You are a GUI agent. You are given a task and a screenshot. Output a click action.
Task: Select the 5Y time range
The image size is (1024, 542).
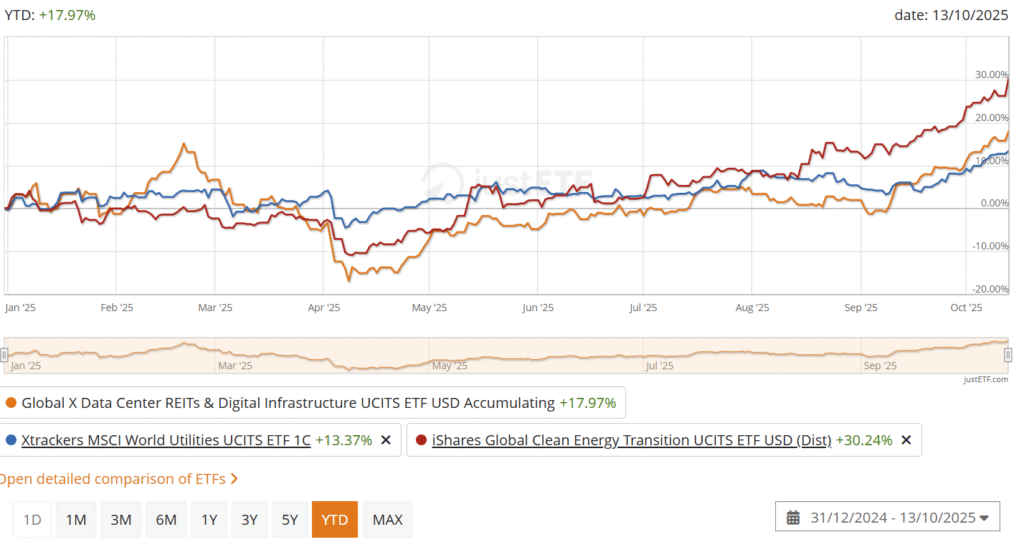tap(290, 520)
